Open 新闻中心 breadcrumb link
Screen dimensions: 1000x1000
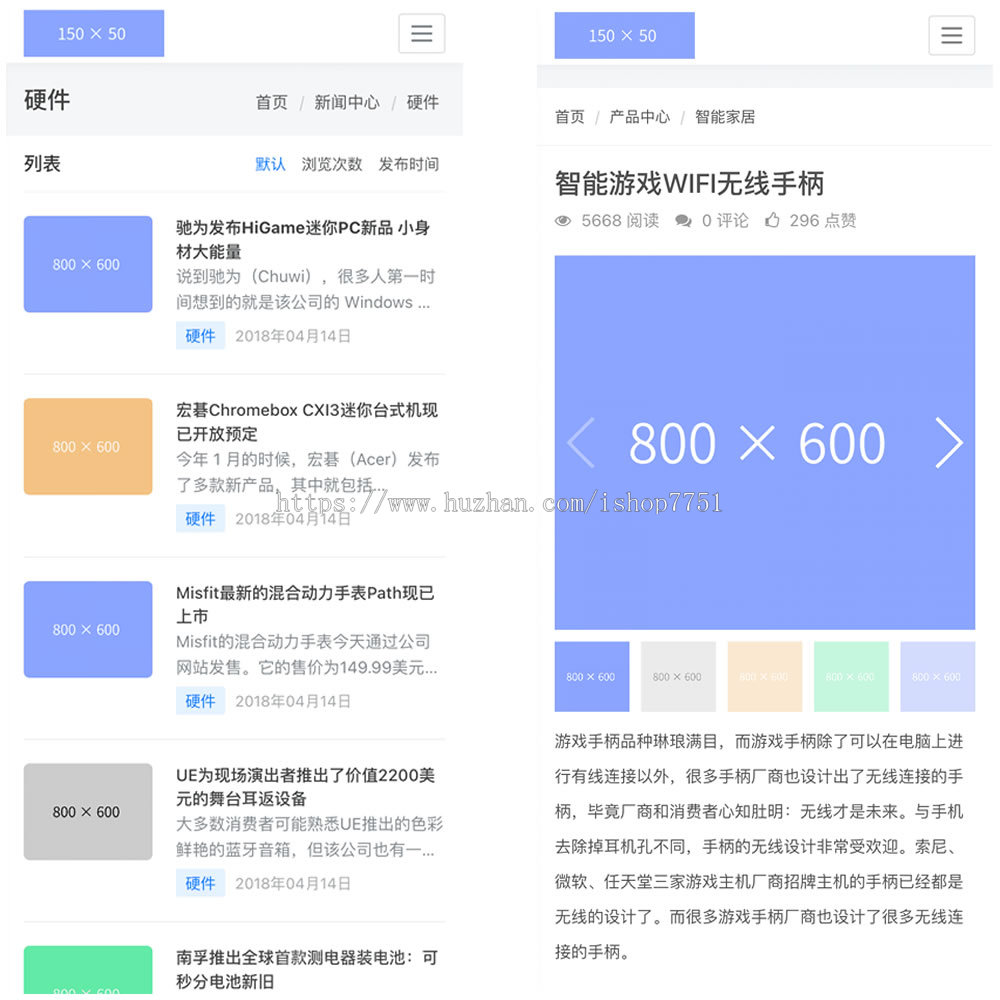(x=346, y=102)
